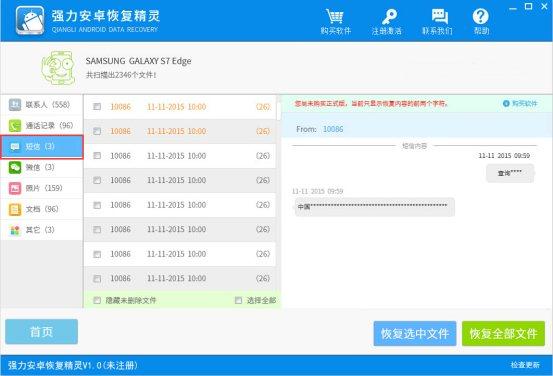Select 照片 (159) category
Screen dimensions: 553x376
[x=42, y=188]
